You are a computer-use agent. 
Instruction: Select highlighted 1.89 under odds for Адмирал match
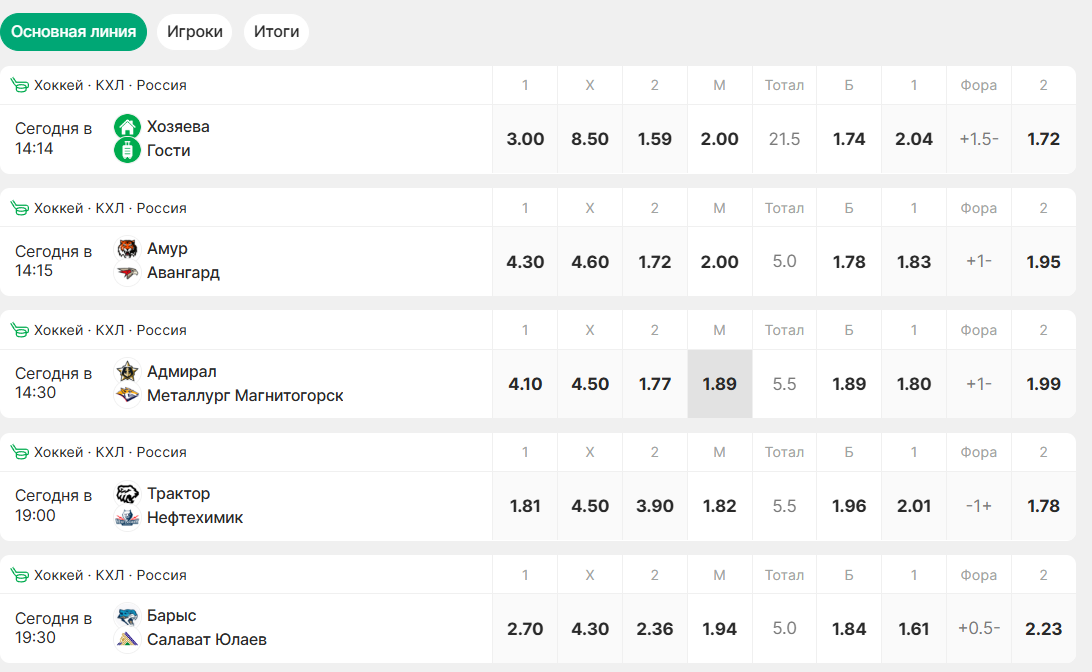pos(719,384)
